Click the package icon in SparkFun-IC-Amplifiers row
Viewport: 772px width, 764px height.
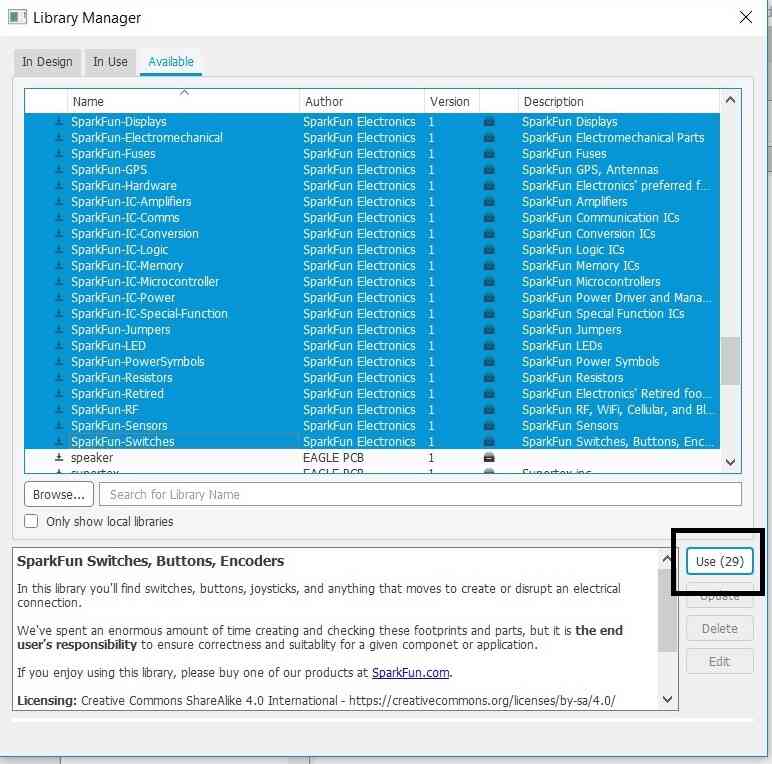point(489,202)
